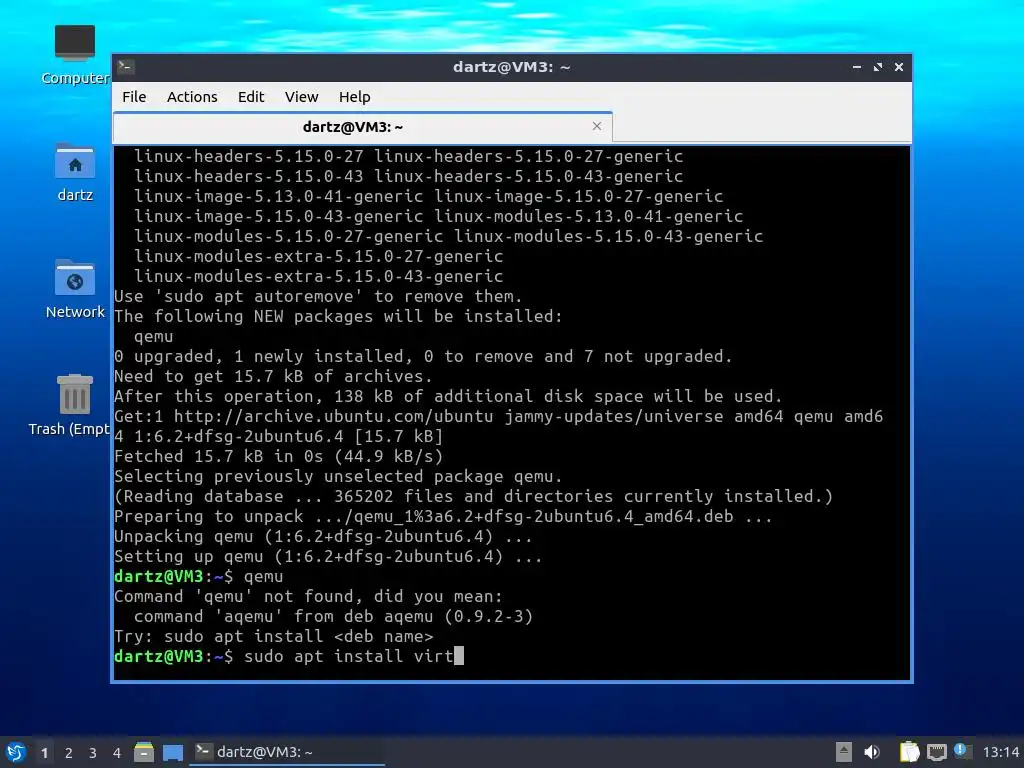Click 'Fetched 15.7 kB in 0s' line
1024x768 pixels.
tap(278, 456)
